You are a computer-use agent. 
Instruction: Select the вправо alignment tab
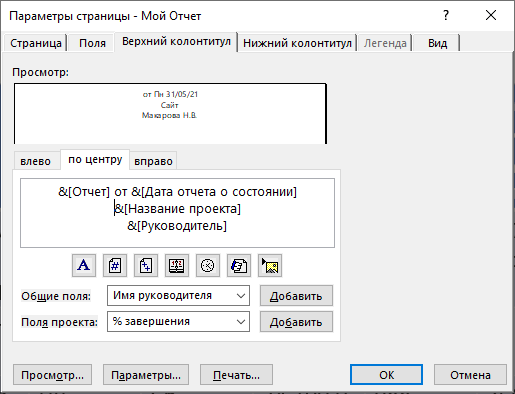[153, 161]
